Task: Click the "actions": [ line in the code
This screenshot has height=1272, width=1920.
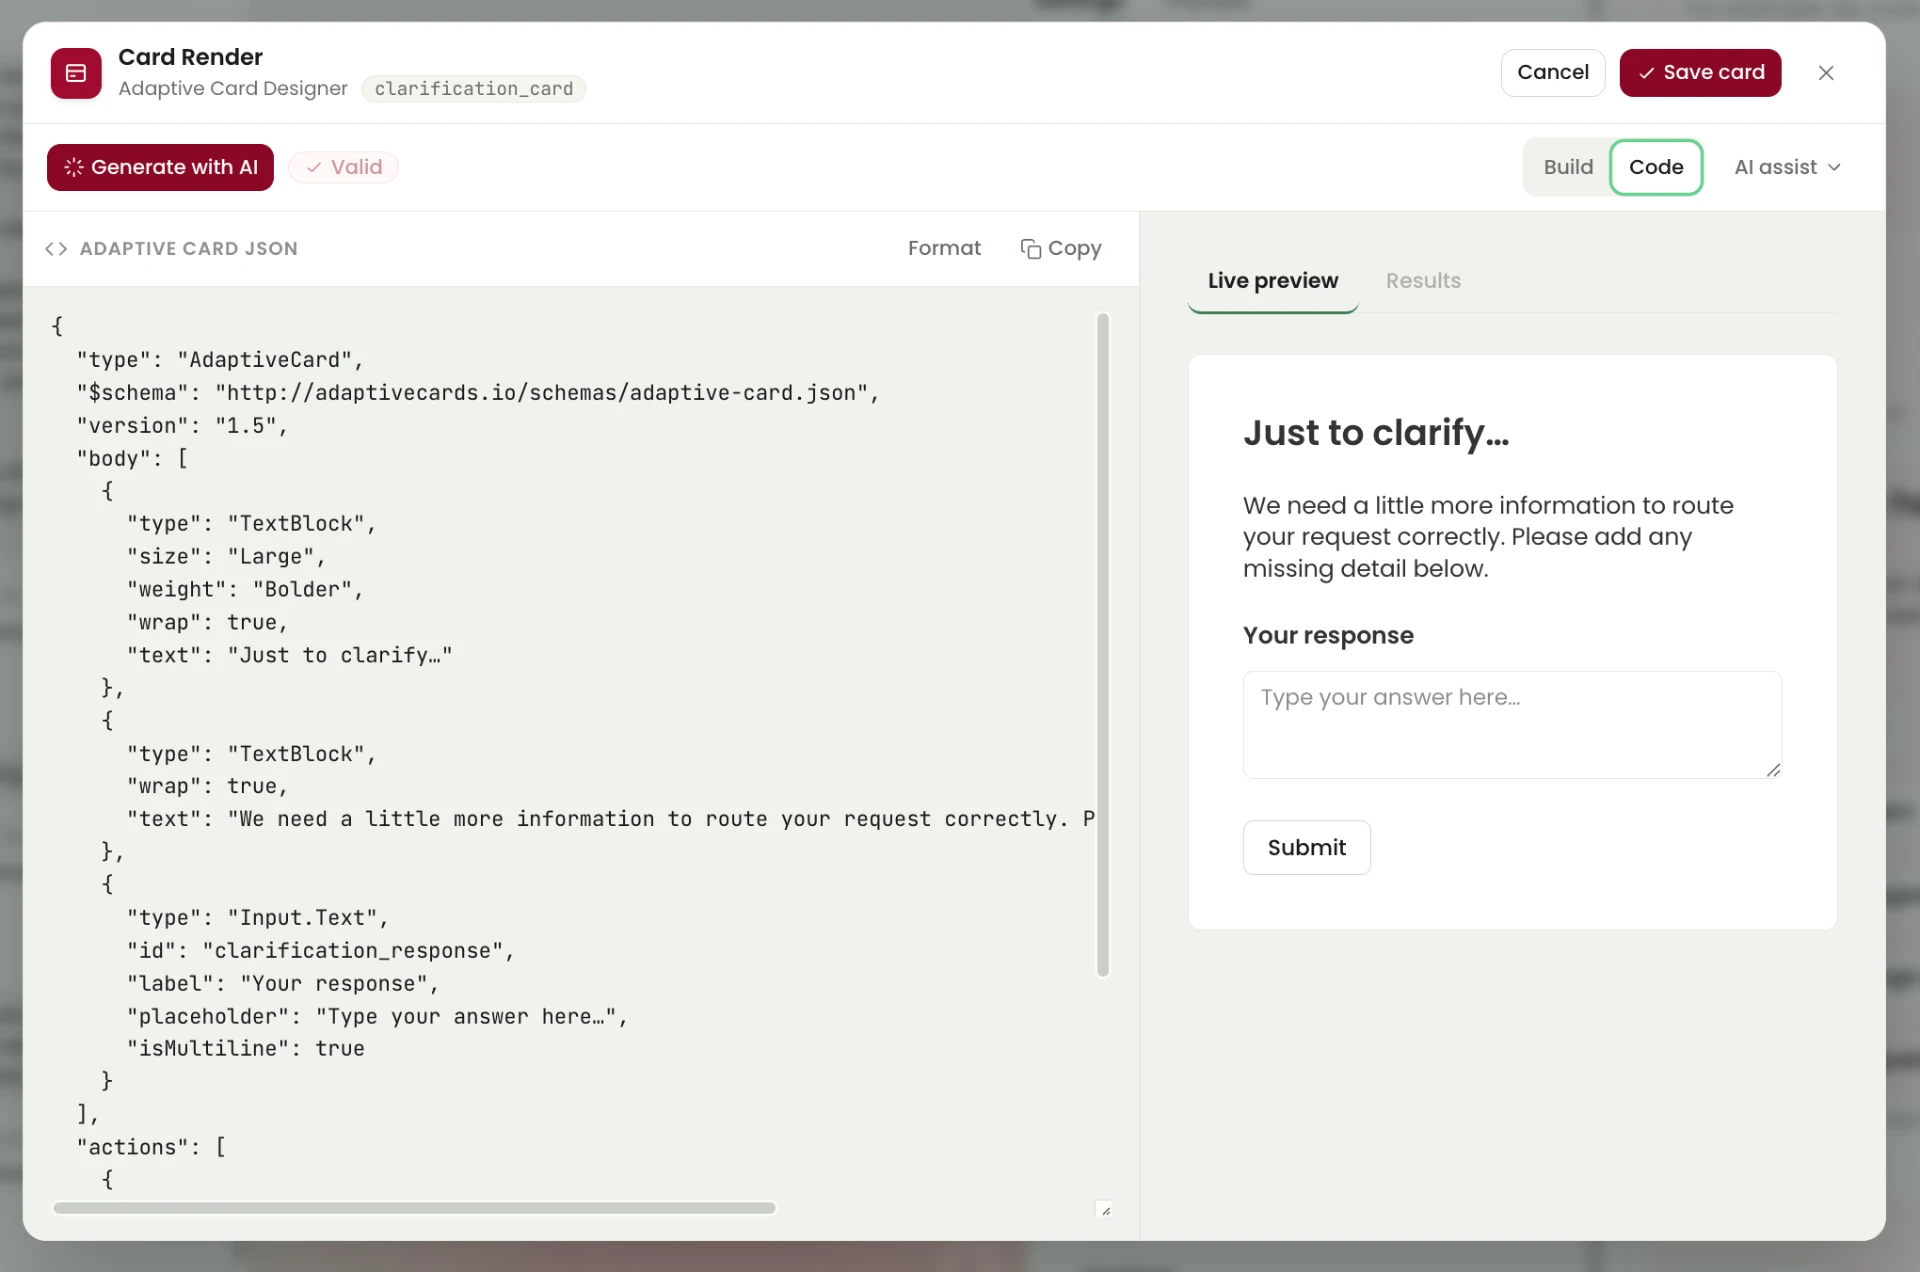Action: 152,1148
